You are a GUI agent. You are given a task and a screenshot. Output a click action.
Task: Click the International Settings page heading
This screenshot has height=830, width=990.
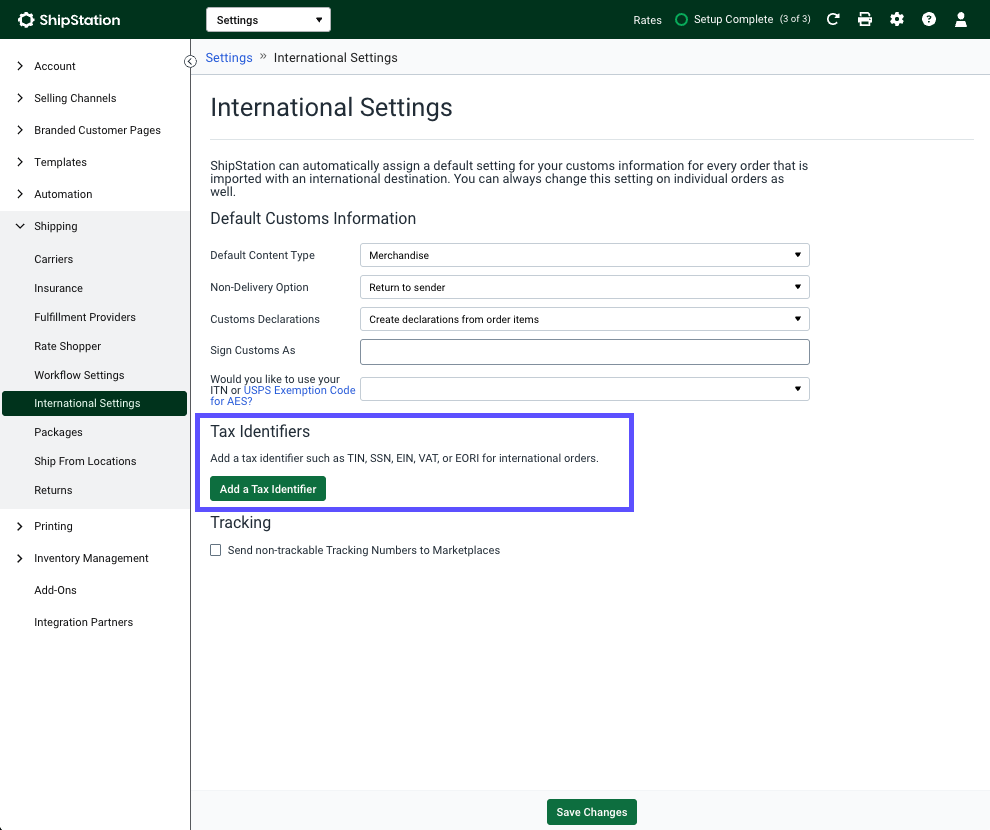(x=331, y=108)
